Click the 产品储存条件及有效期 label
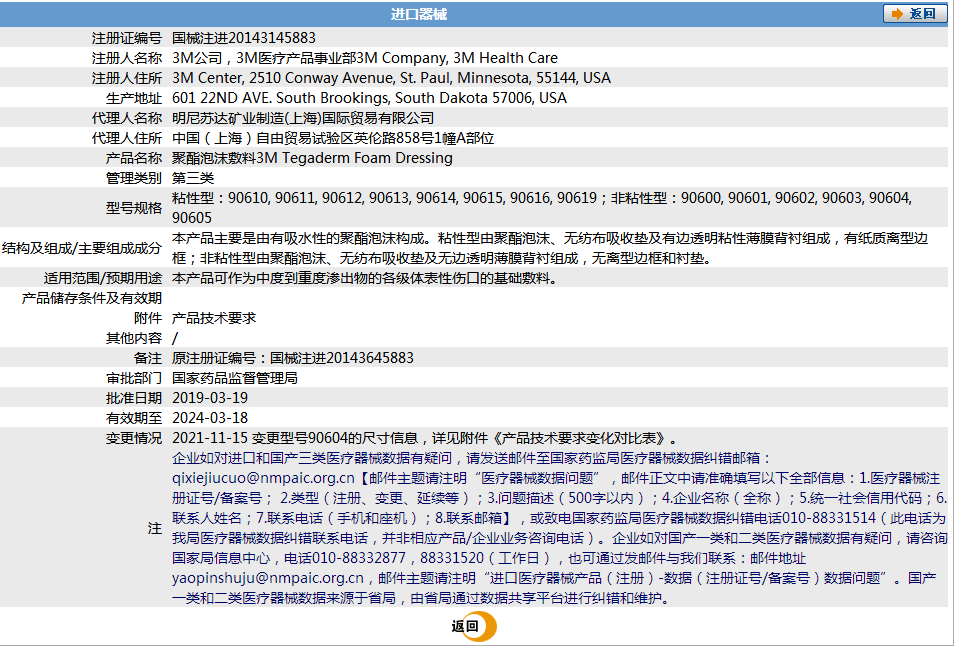954x647 pixels. click(92, 298)
